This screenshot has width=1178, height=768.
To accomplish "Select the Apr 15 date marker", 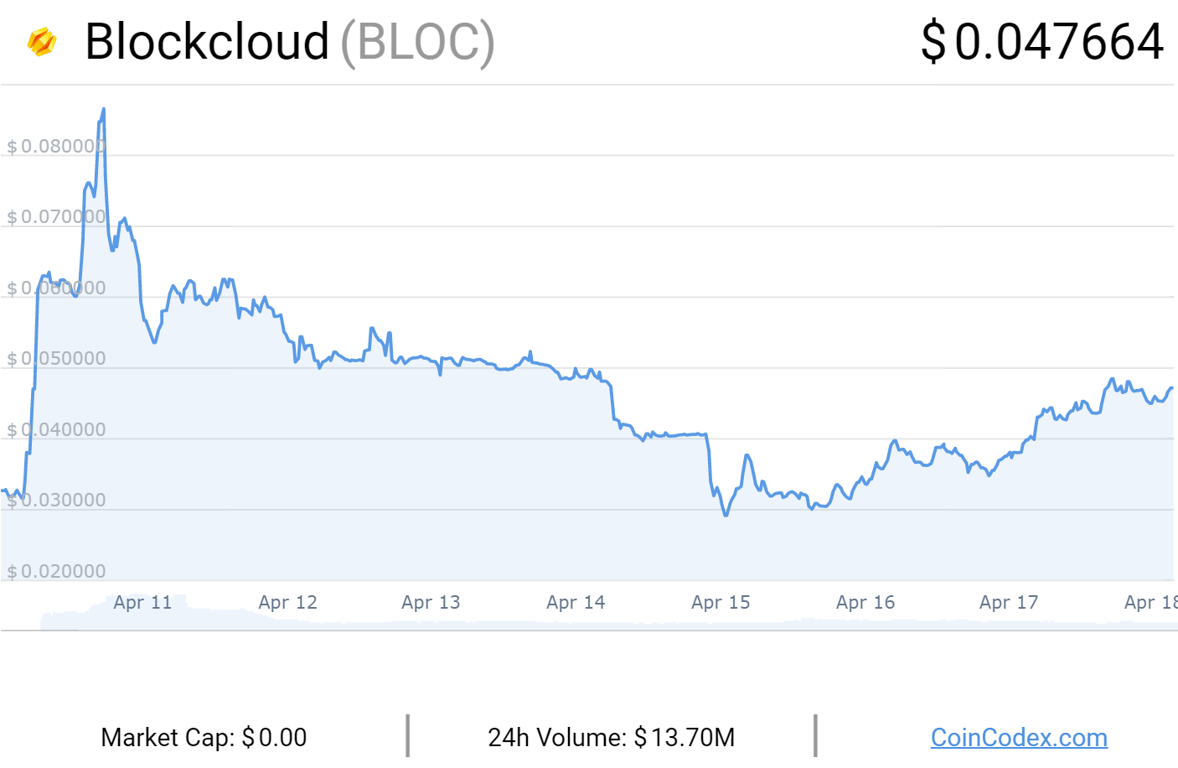I will coord(720,602).
